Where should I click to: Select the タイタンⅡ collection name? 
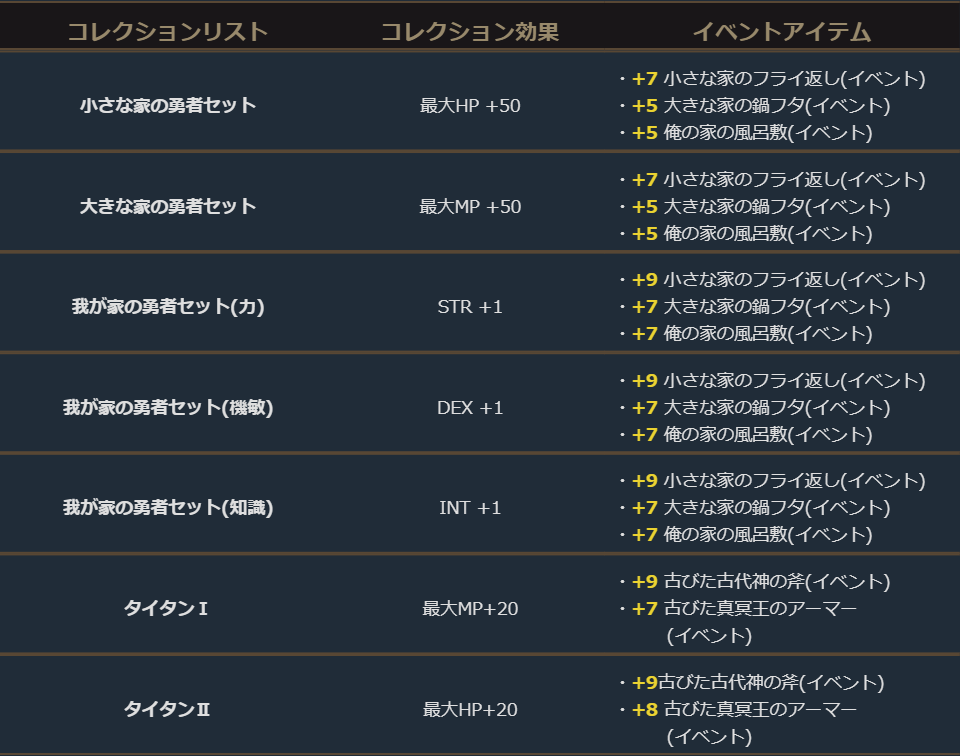pos(168,709)
